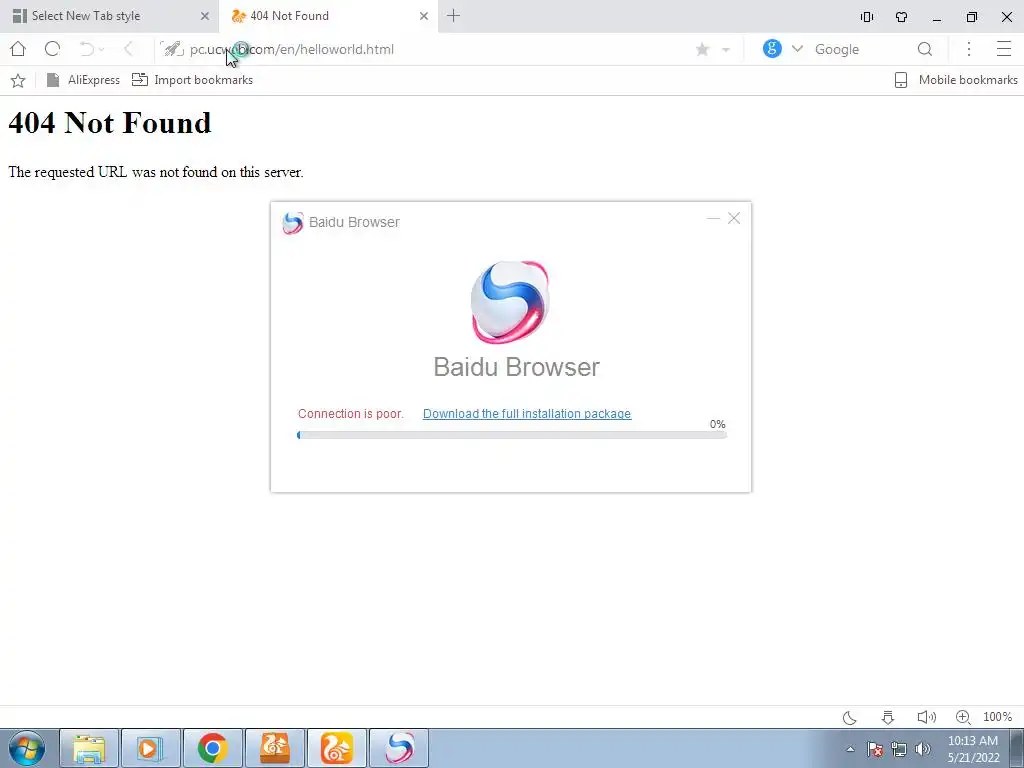The width and height of the screenshot is (1024, 768).
Task: Click the network tray icon
Action: pyautogui.click(x=899, y=749)
